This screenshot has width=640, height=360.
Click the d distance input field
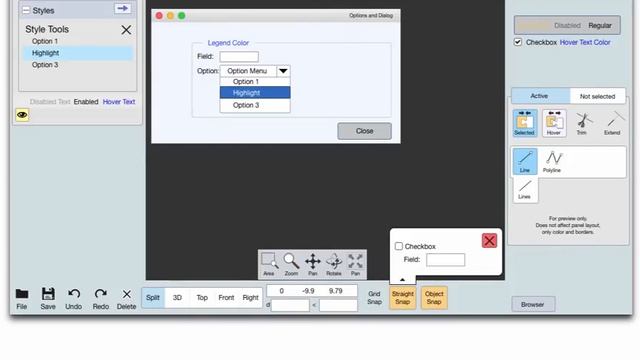pyautogui.click(x=290, y=305)
